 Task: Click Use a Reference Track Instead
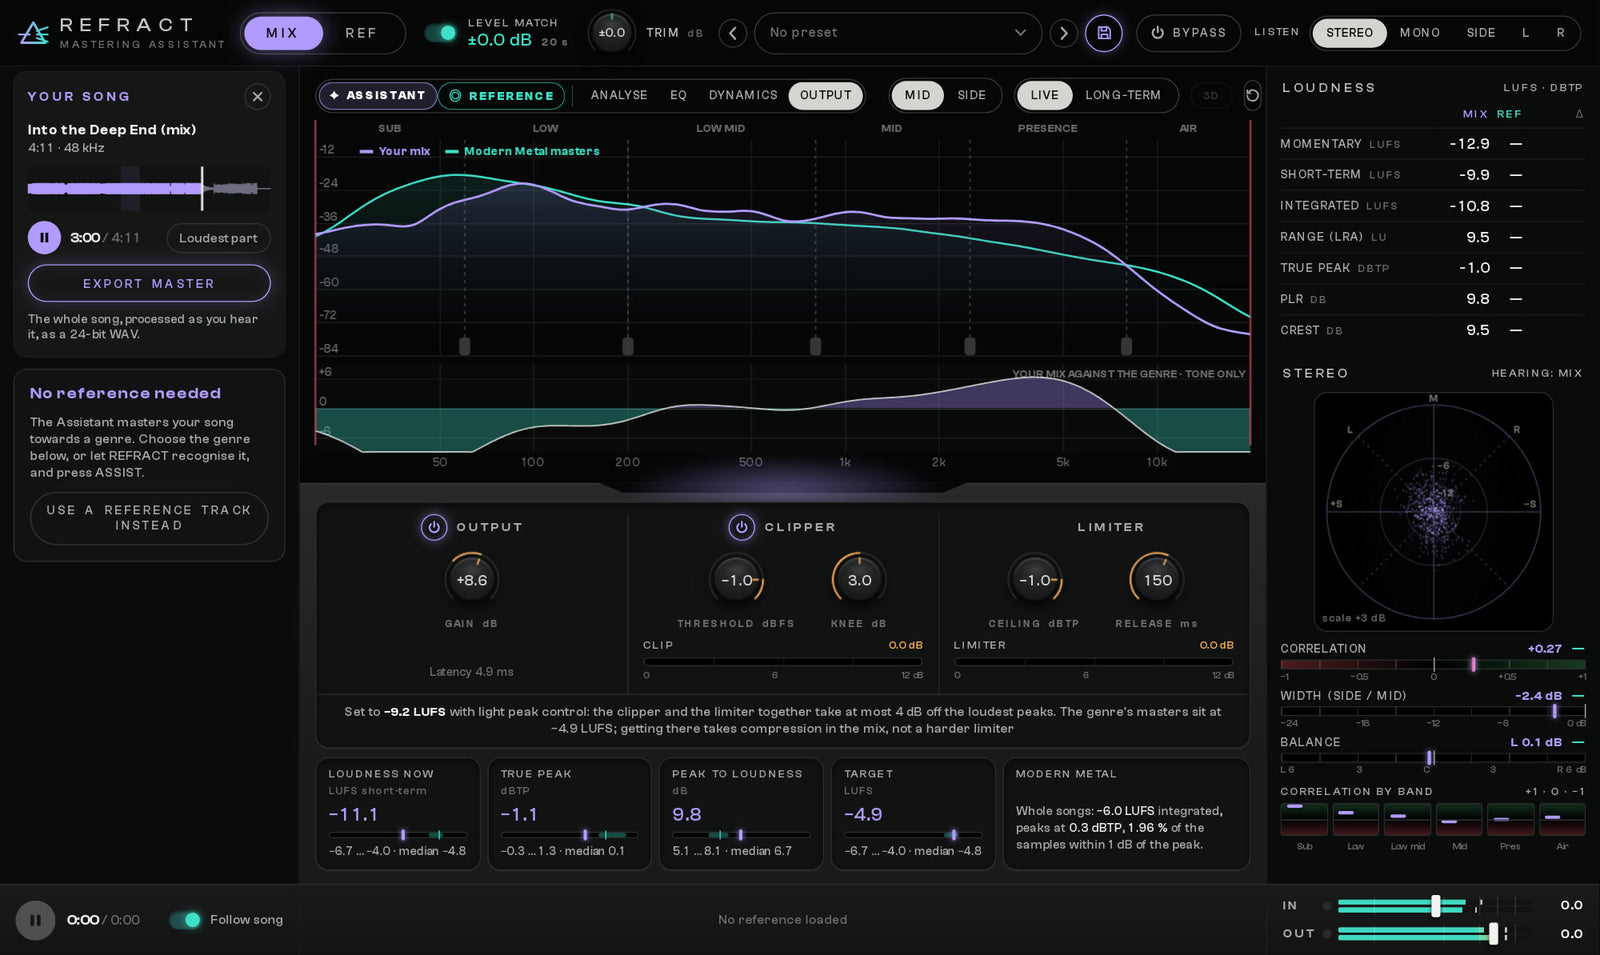pyautogui.click(x=149, y=518)
